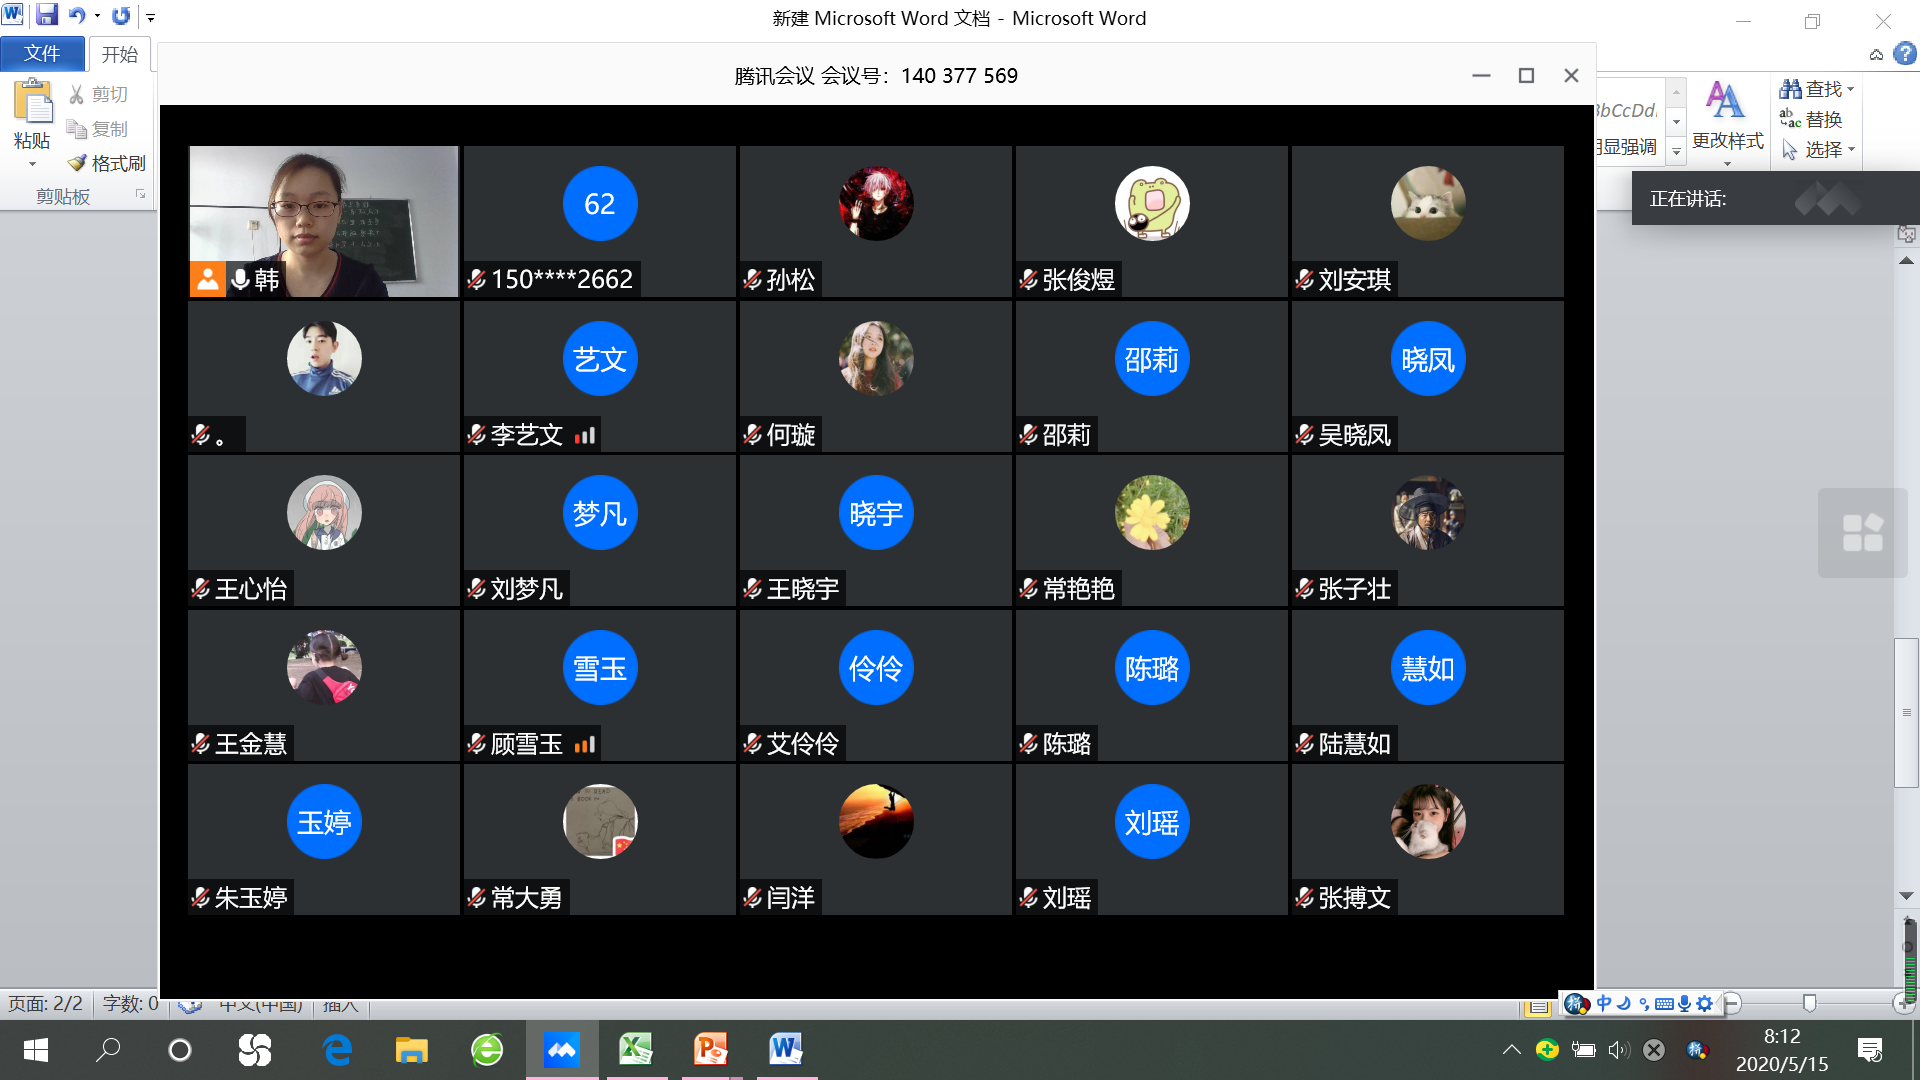Click the Tencent Meeting taskbar icon

click(x=562, y=1049)
